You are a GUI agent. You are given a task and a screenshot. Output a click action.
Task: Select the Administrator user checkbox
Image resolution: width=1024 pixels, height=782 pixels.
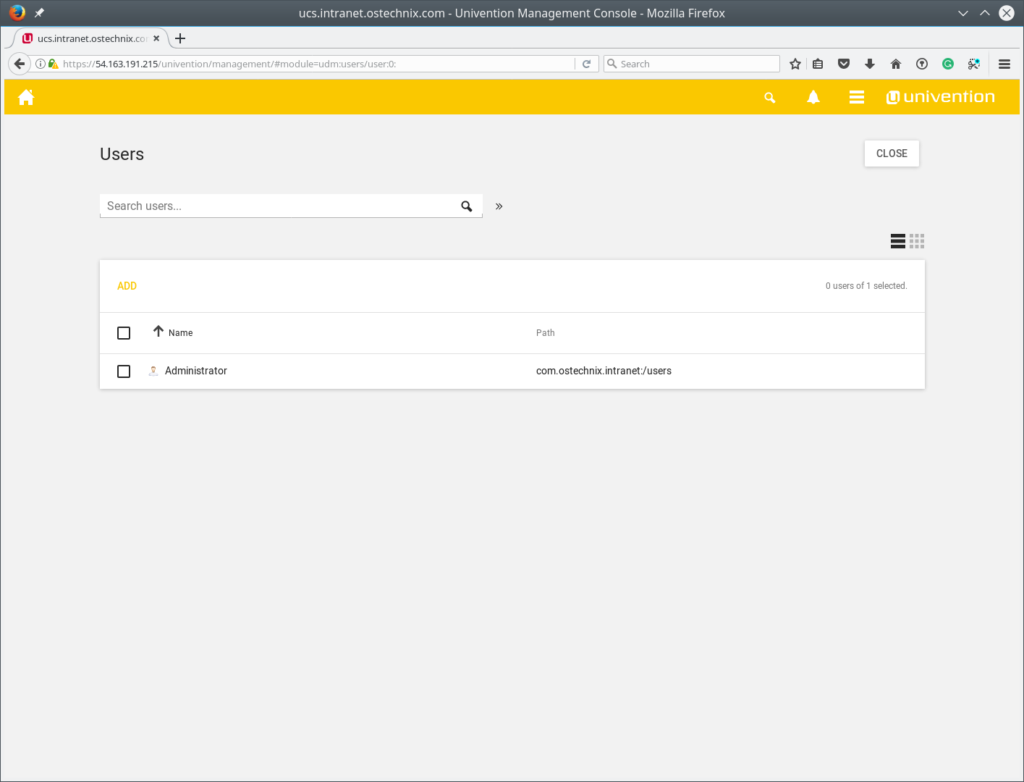pos(123,370)
